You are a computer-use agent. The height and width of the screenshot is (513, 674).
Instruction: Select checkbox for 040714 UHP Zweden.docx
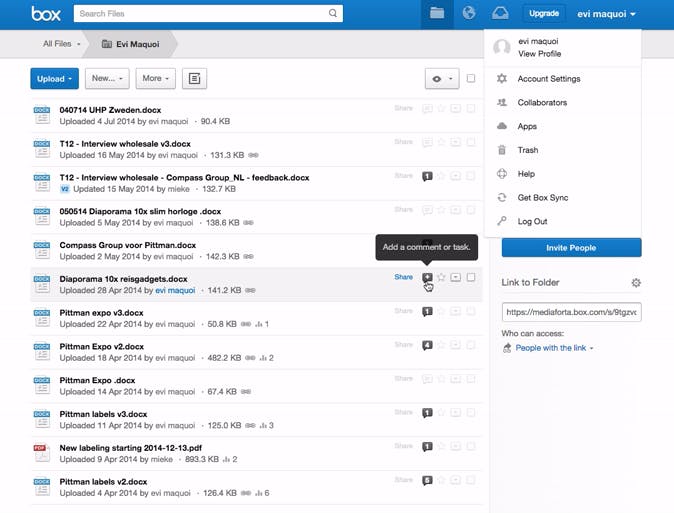click(471, 108)
